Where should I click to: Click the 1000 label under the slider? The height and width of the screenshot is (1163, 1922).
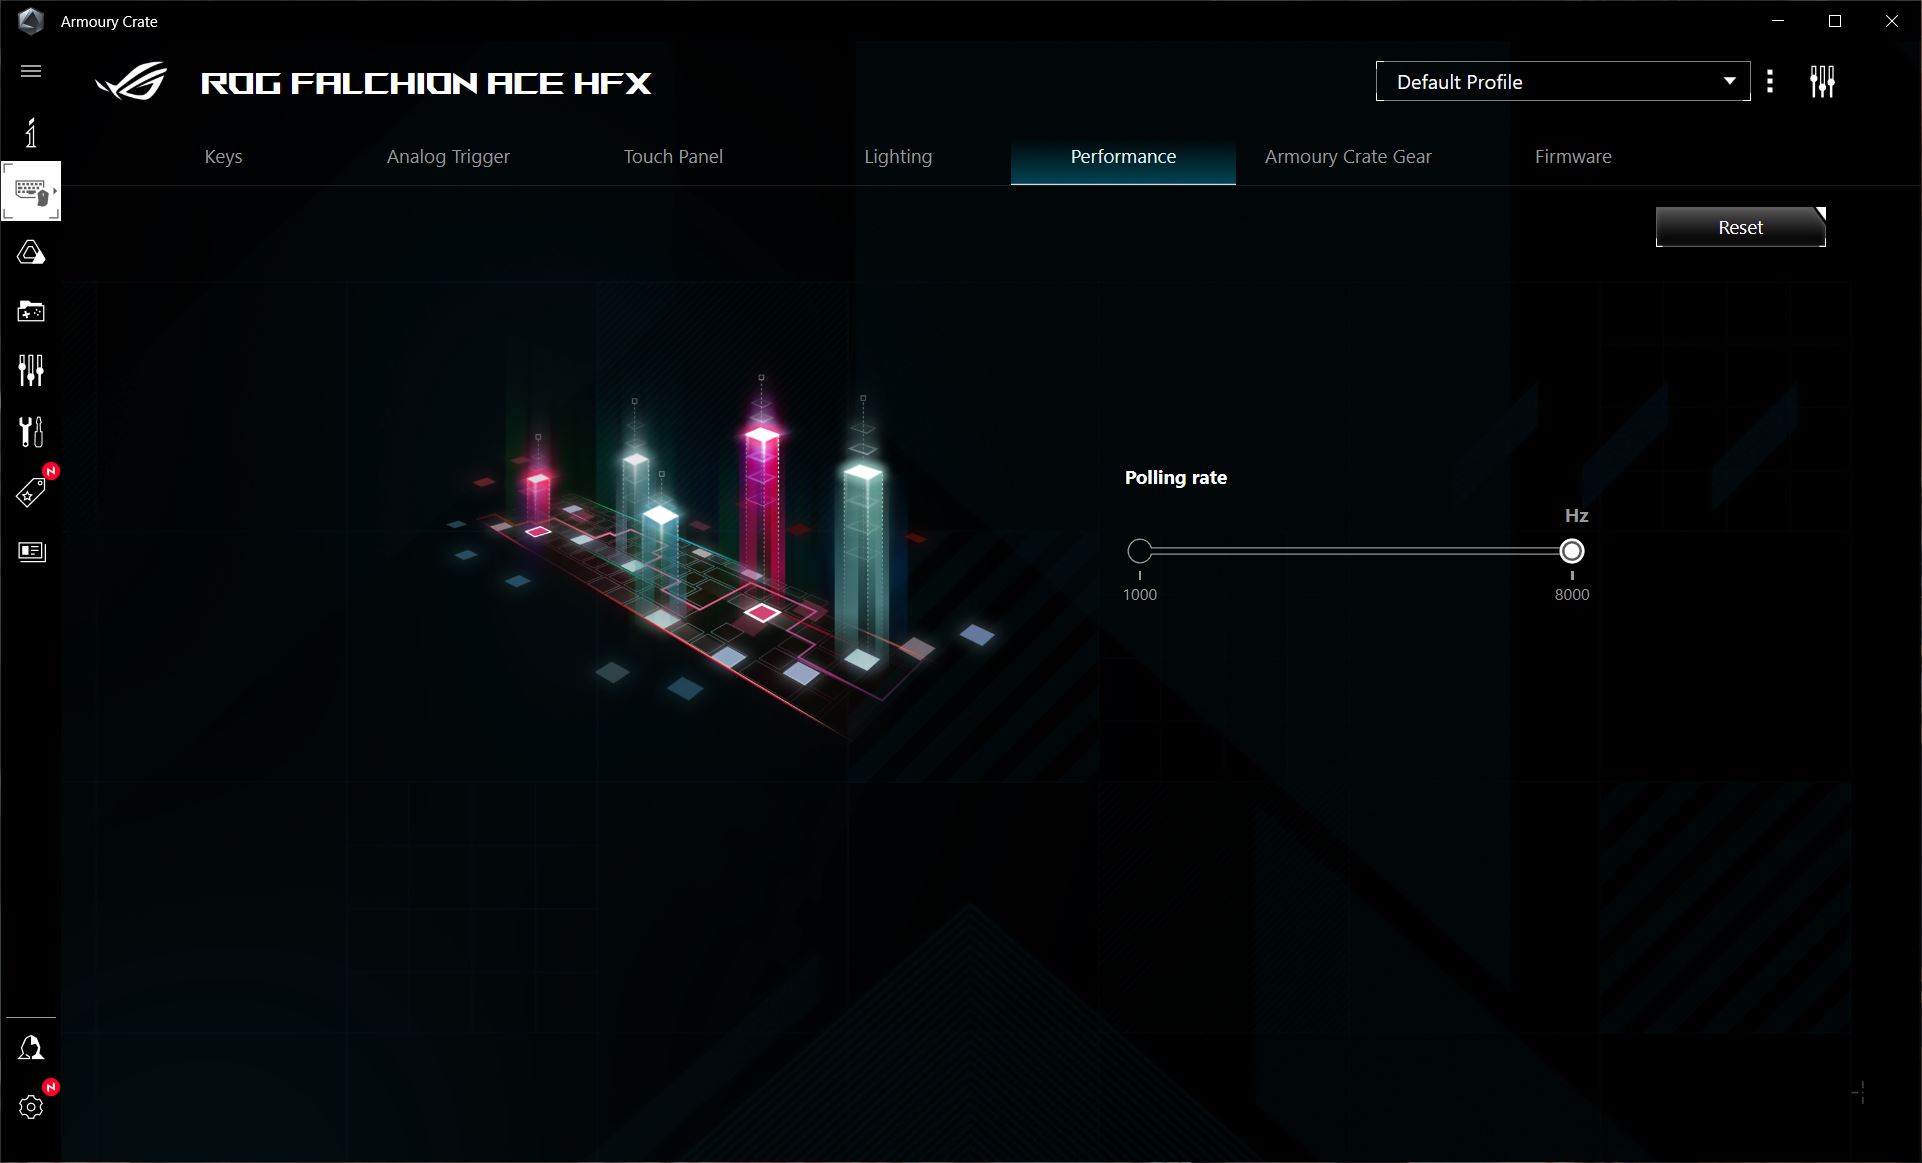[x=1140, y=595]
